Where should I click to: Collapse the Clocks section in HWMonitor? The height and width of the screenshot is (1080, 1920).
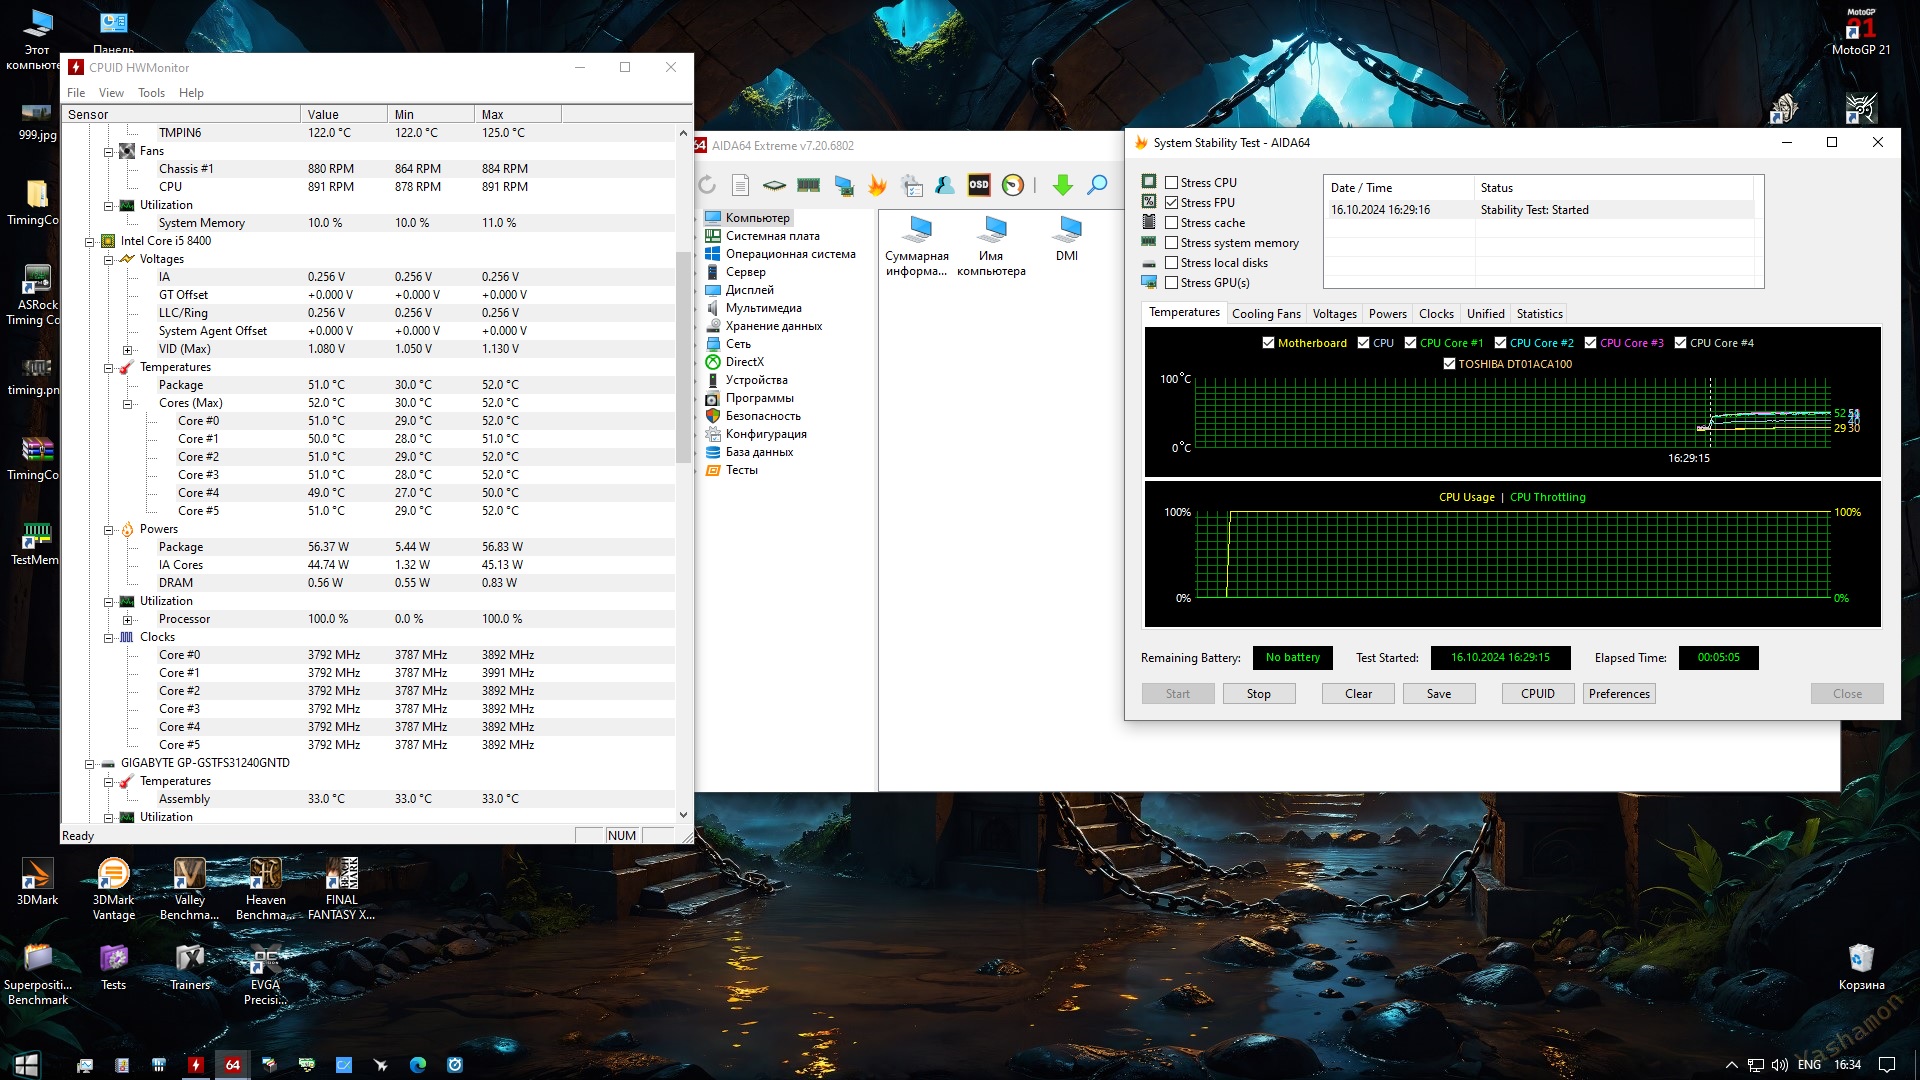click(109, 638)
